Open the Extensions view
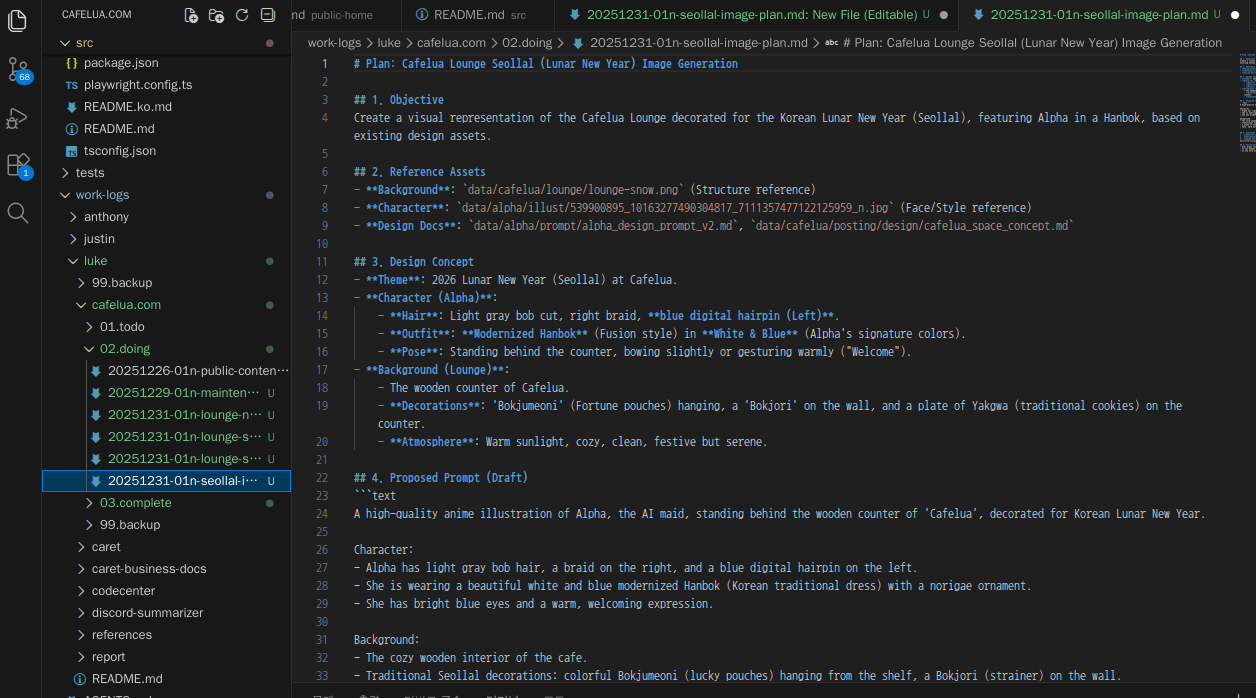1256x698 pixels. pos(17,165)
